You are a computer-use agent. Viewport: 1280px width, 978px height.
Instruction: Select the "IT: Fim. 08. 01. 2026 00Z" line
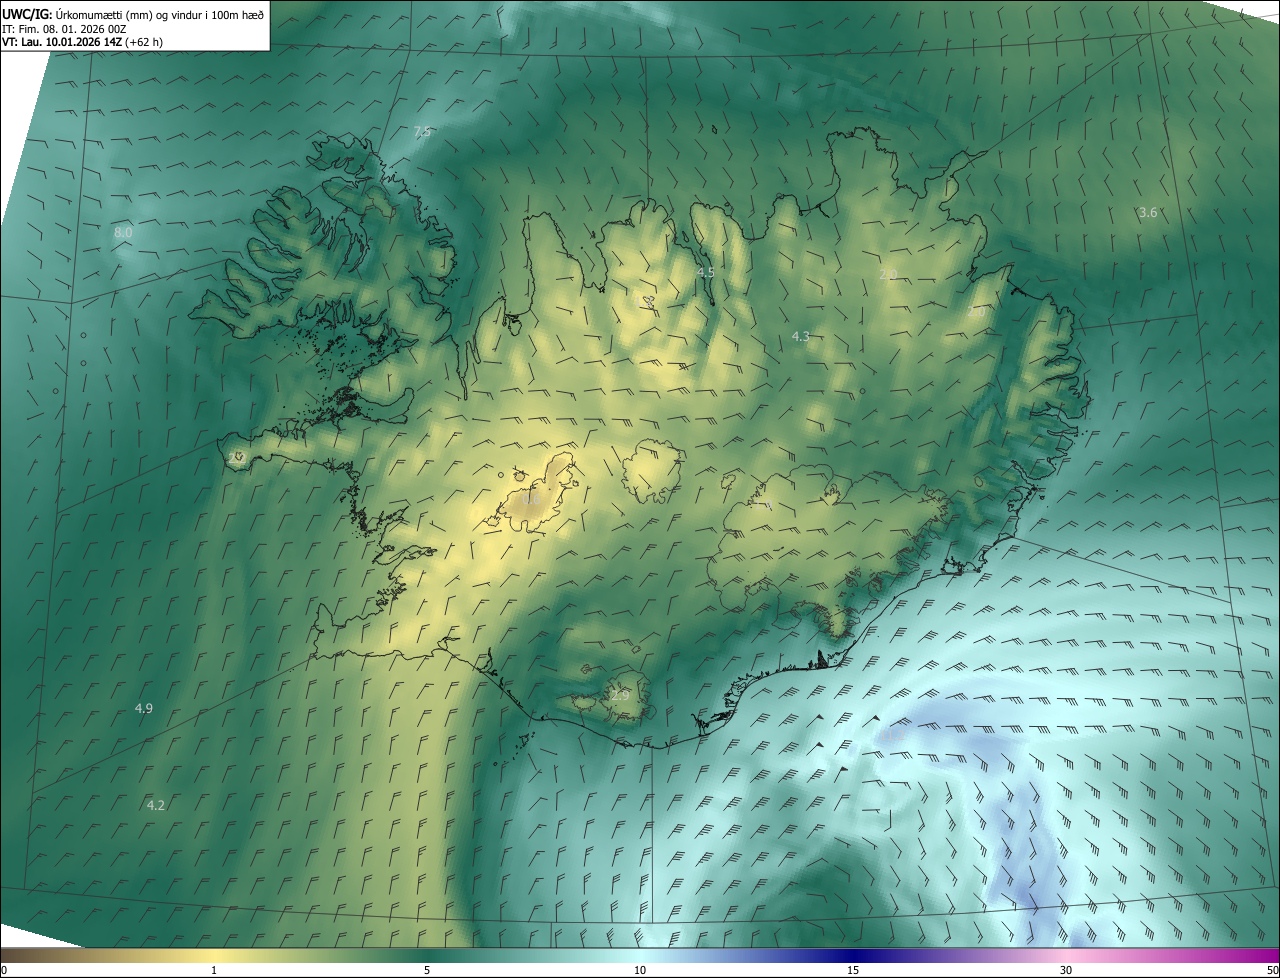click(x=65, y=28)
